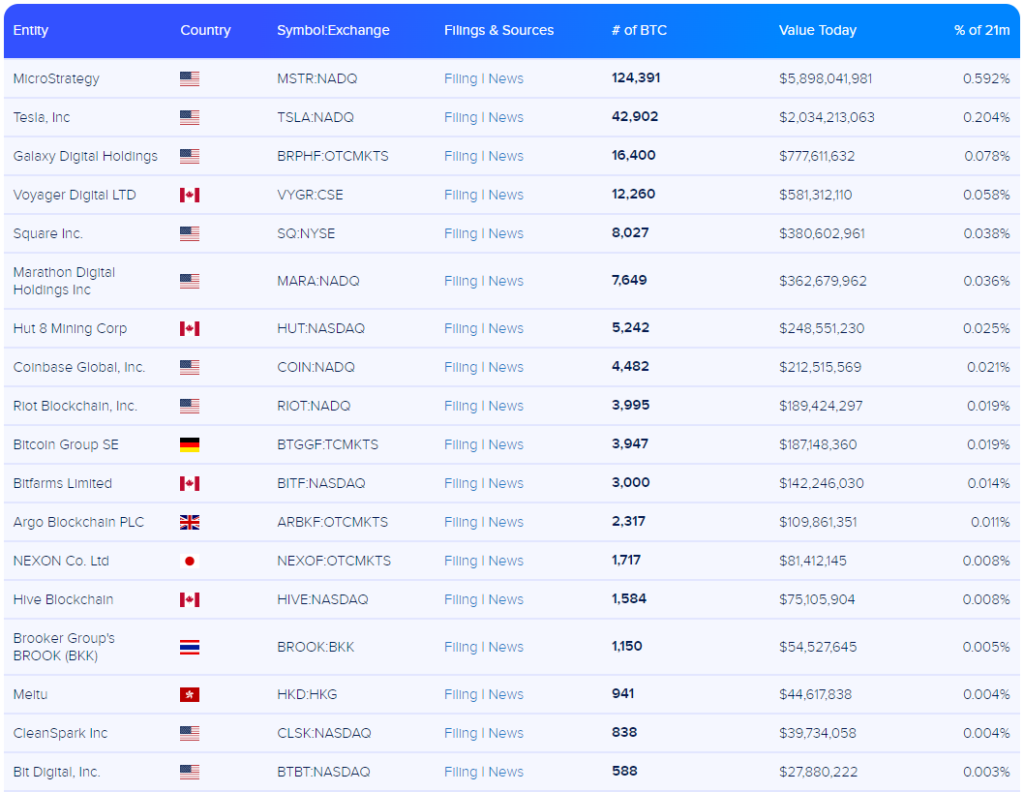Sort table by # of BTC column
1024x792 pixels.
[639, 30]
